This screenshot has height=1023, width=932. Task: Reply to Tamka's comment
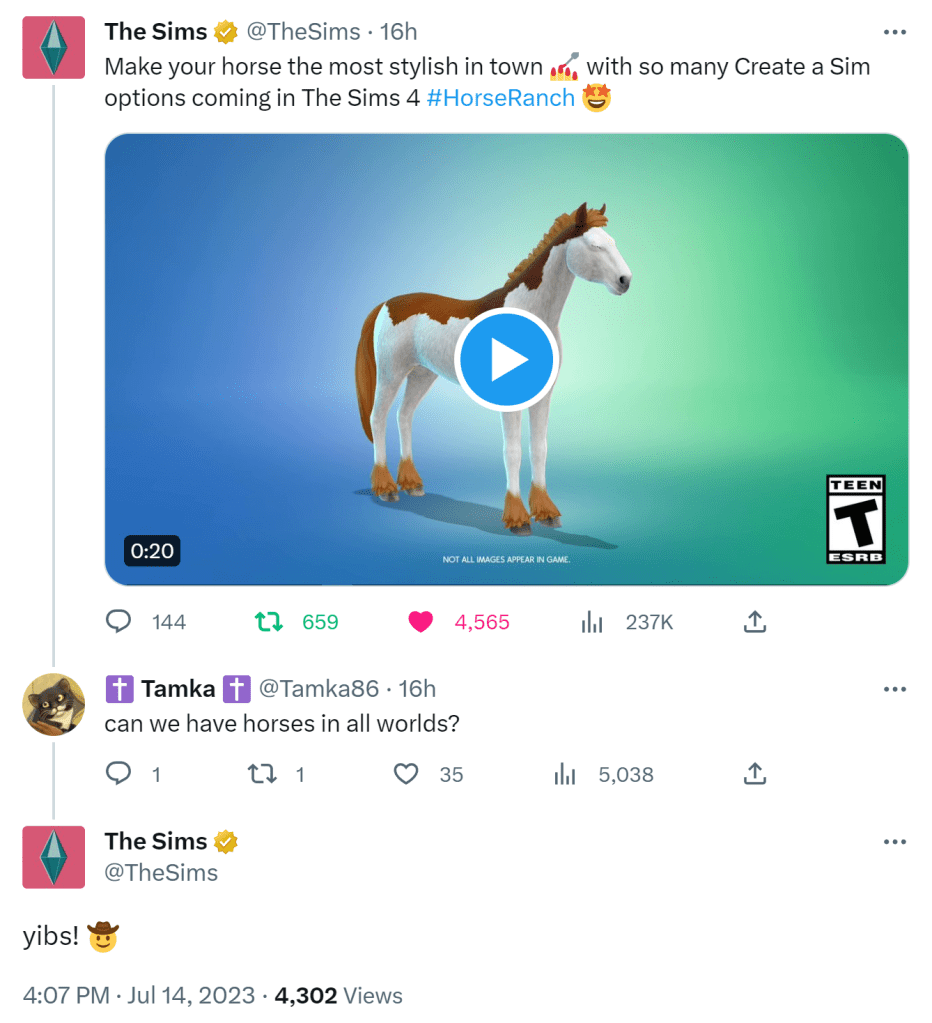[x=119, y=774]
